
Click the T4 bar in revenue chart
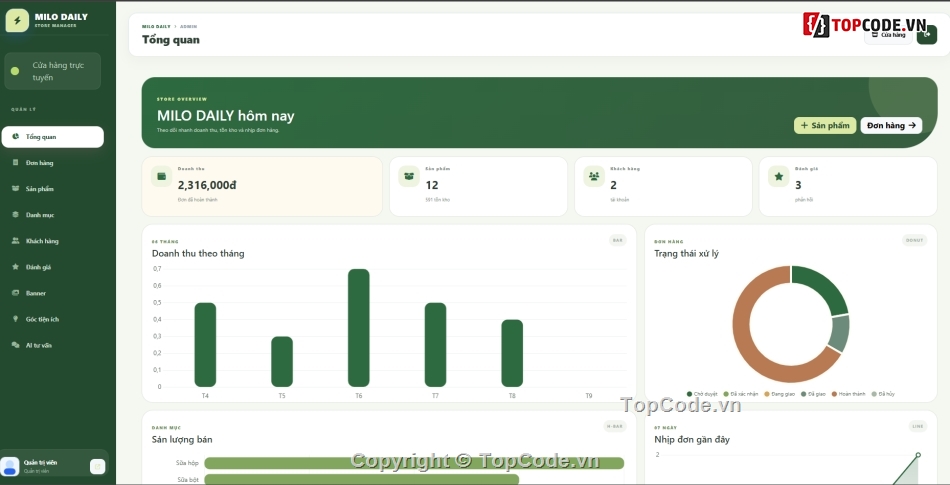(x=205, y=345)
